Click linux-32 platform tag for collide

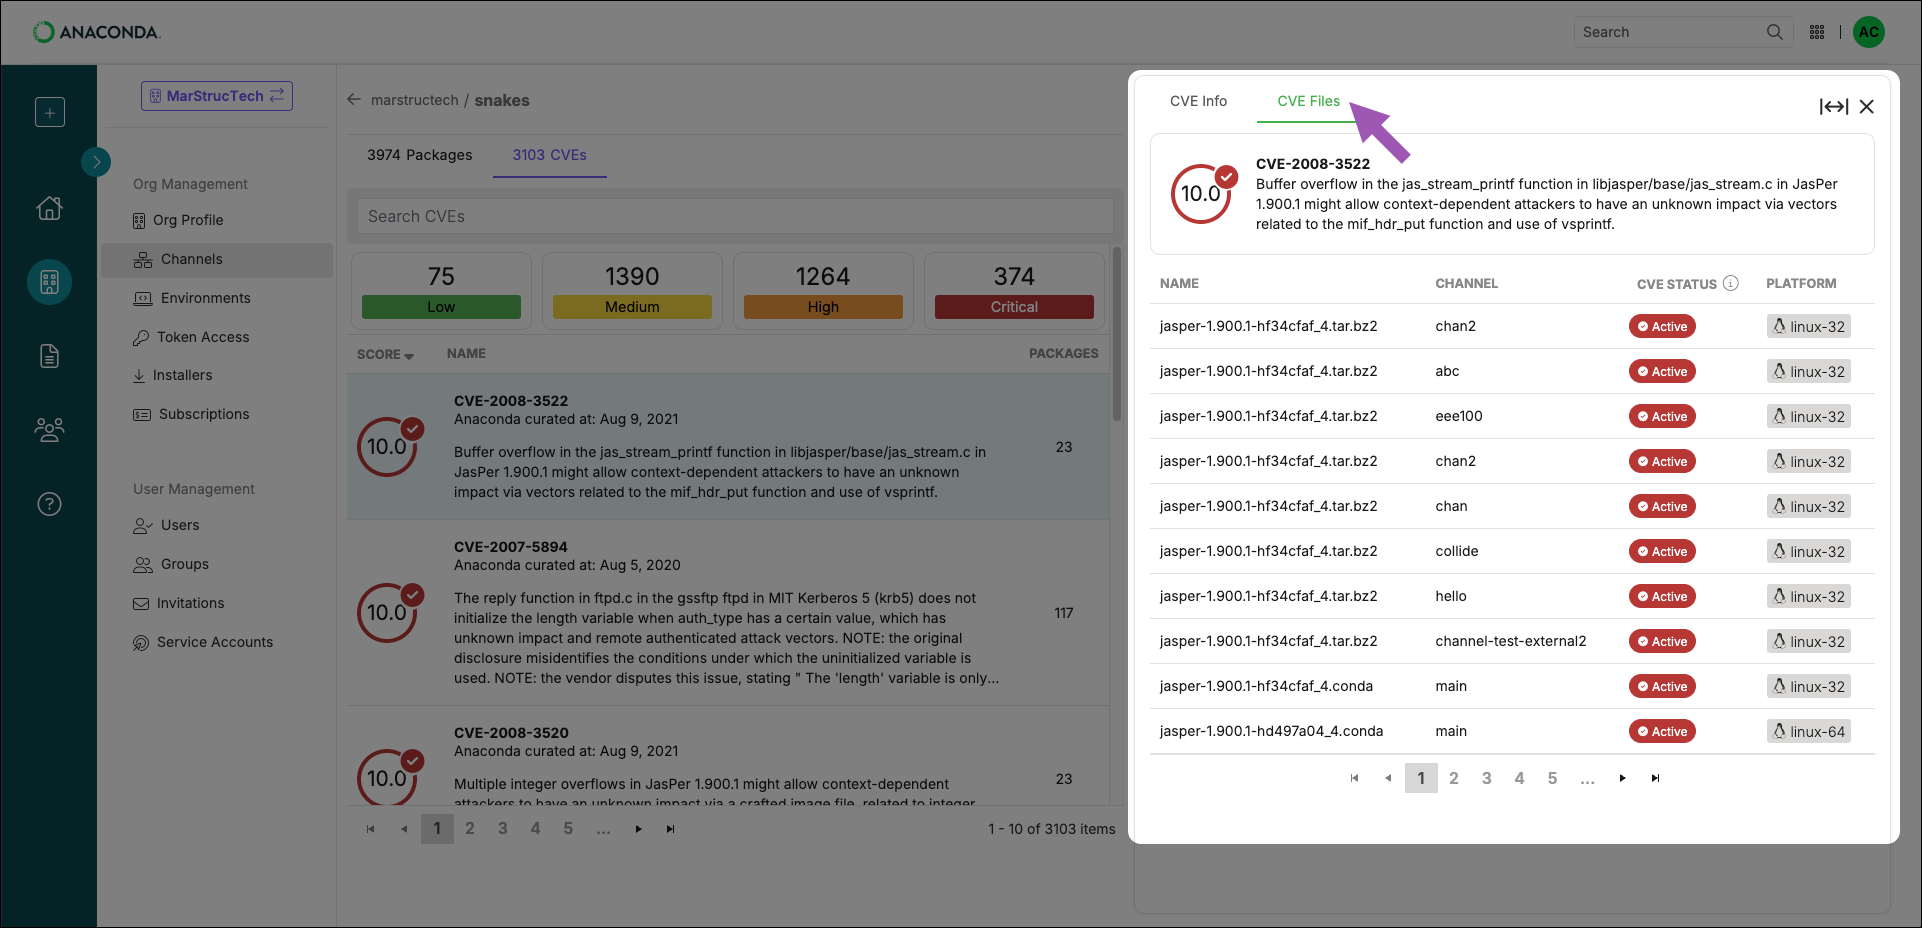pyautogui.click(x=1808, y=551)
